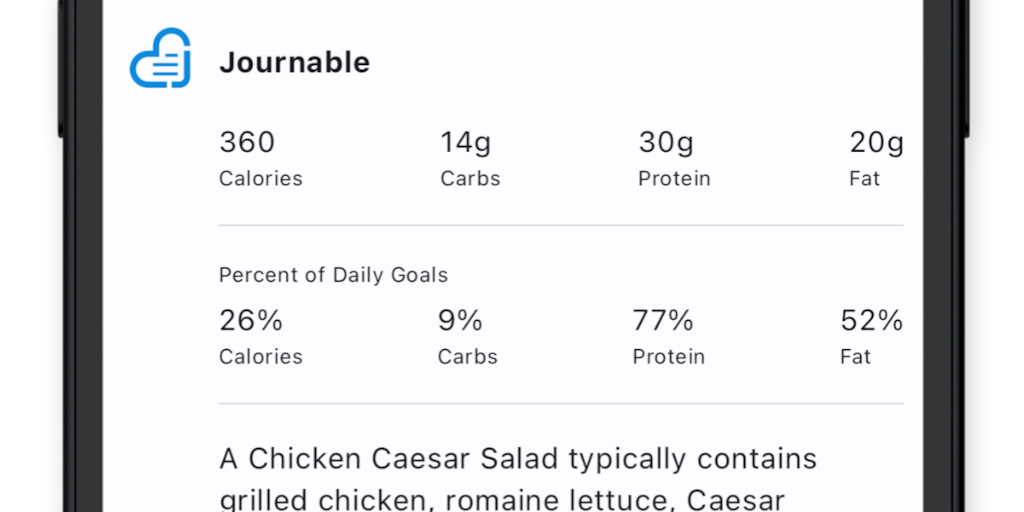Tap the 14g carbs value
Image resolution: width=1024 pixels, height=512 pixels.
466,143
